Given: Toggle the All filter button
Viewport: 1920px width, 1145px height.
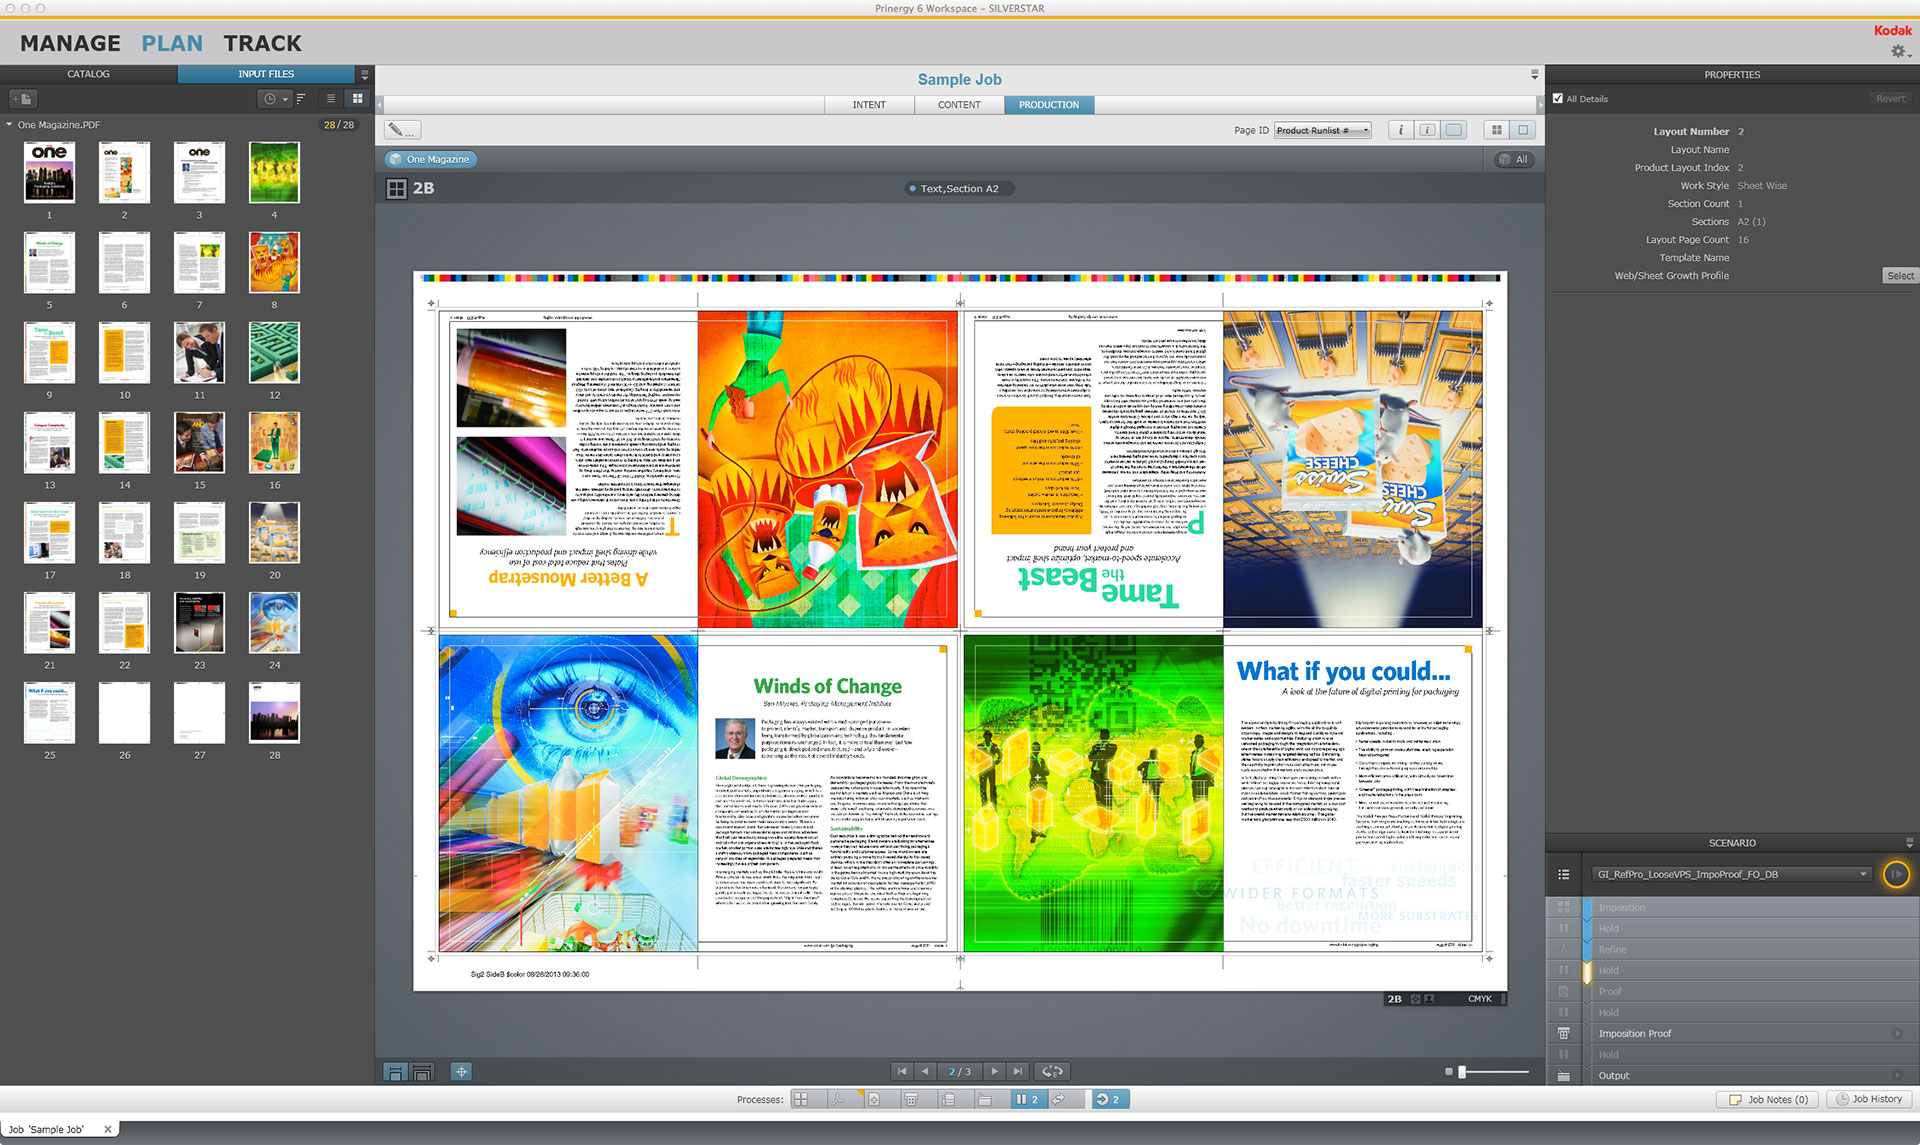Looking at the screenshot, I should [1514, 160].
